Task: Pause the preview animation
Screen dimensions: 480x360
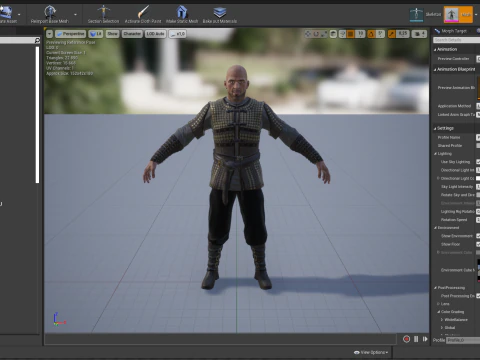Action: (x=416, y=339)
